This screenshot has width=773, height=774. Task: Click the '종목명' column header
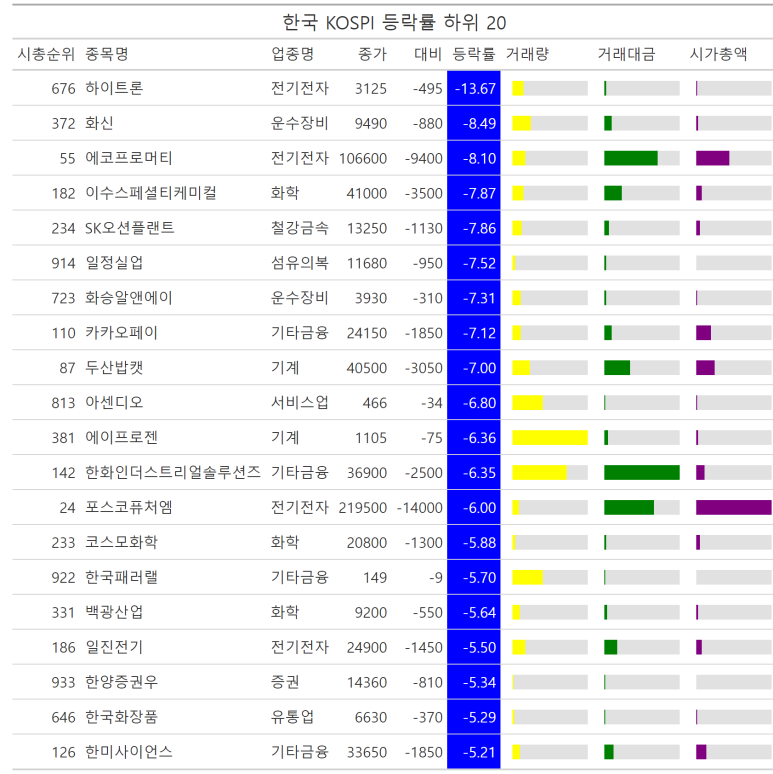coord(107,54)
